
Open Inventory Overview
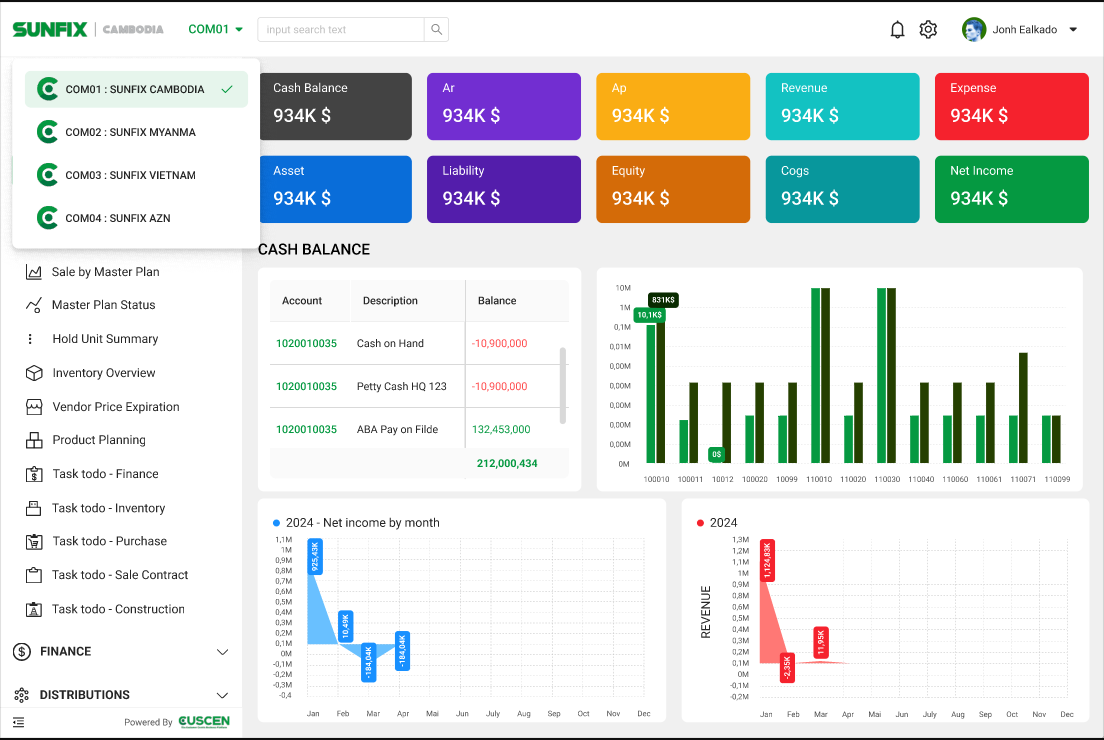click(104, 373)
